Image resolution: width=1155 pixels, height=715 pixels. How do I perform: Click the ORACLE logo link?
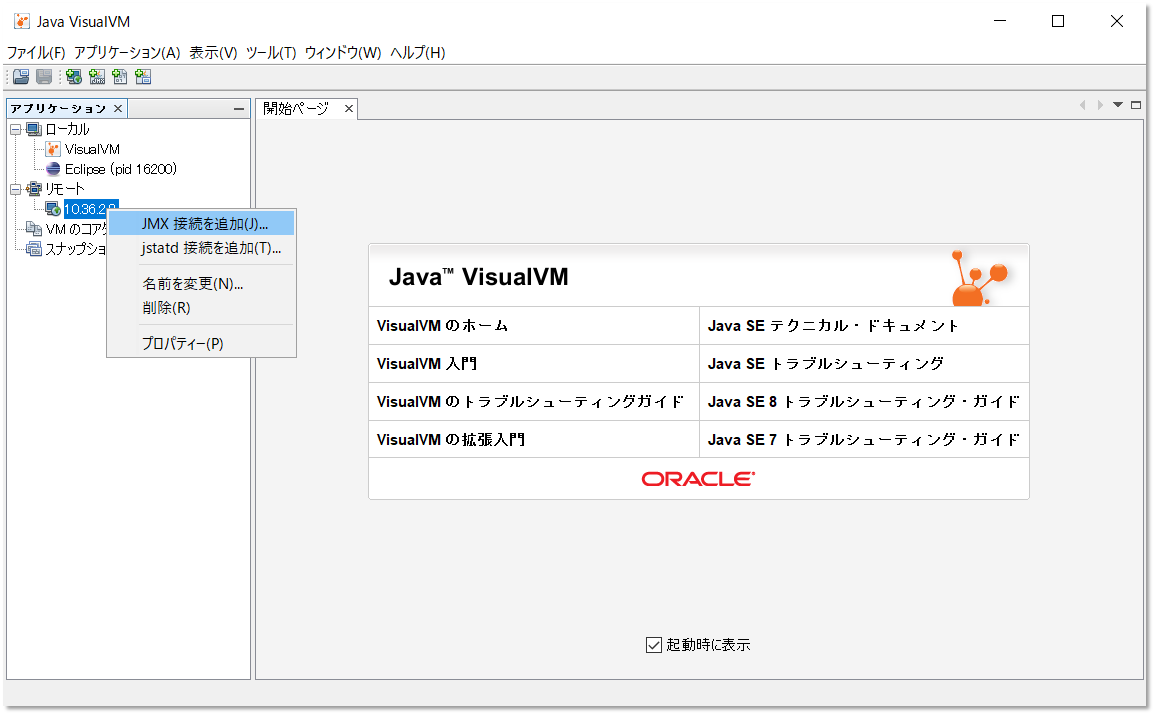(x=697, y=477)
